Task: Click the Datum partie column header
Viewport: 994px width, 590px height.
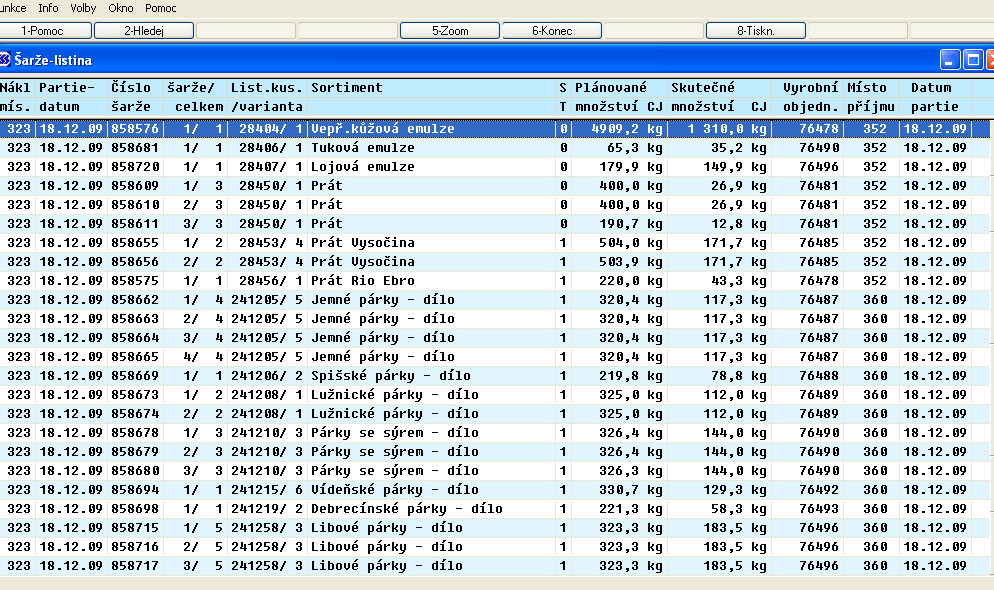Action: click(933, 97)
